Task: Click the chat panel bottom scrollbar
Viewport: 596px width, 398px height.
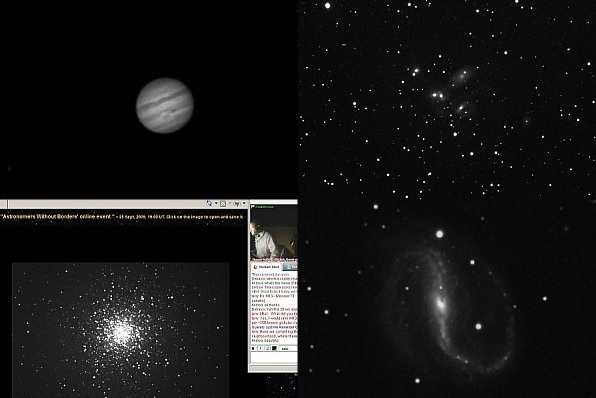Action: [274, 368]
